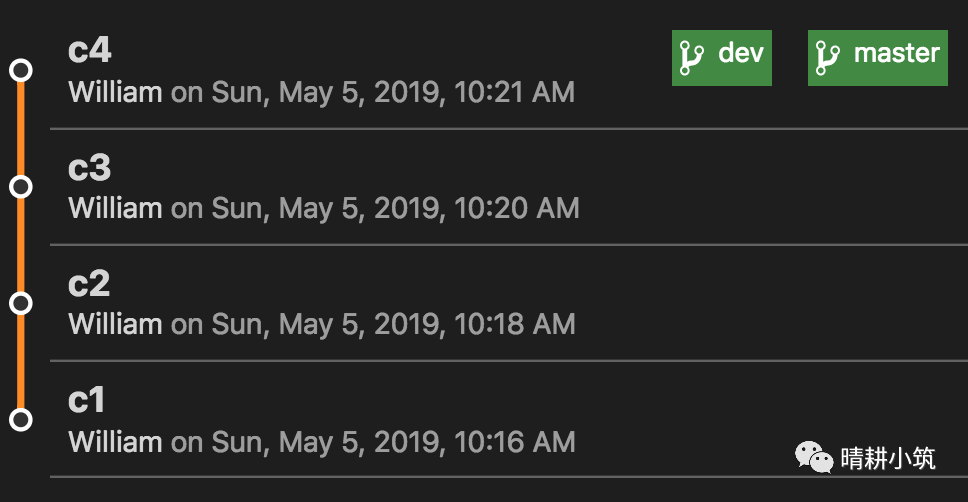
Task: Click the branch icon in master tag
Action: 827,58
